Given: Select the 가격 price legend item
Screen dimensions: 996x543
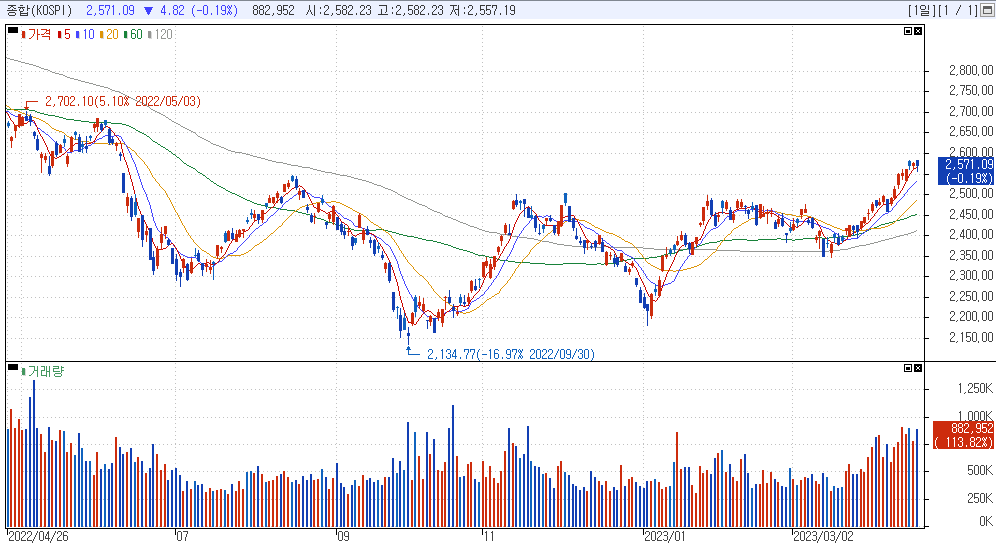Looking at the screenshot, I should tap(36, 34).
